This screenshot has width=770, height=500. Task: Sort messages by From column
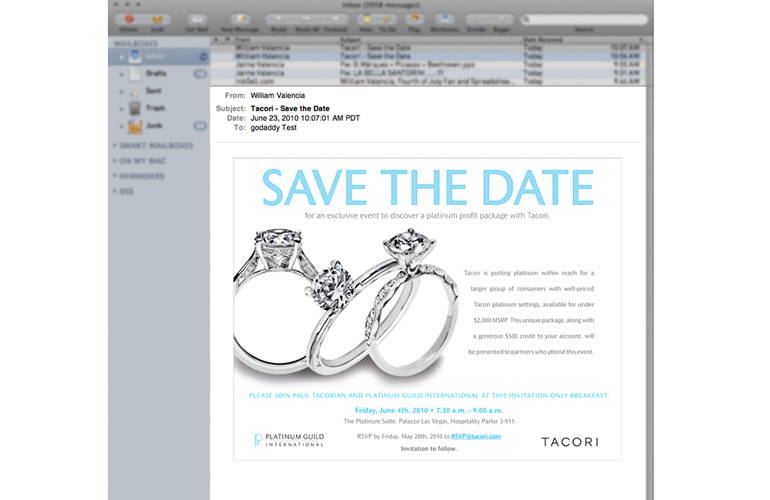pyautogui.click(x=286, y=39)
